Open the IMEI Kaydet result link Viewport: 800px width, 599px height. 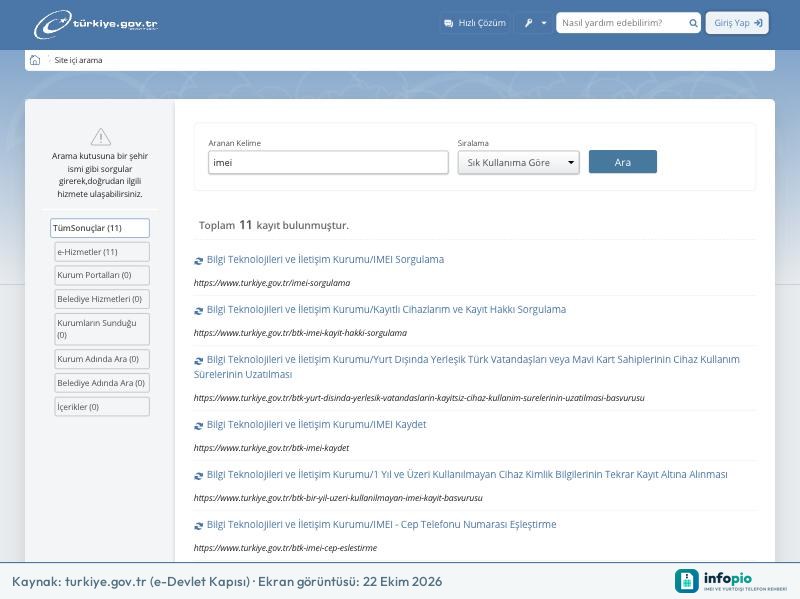[316, 425]
